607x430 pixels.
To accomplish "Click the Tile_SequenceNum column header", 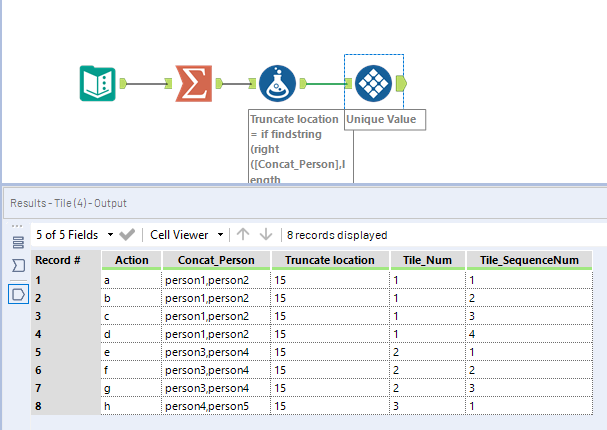I will pos(529,260).
